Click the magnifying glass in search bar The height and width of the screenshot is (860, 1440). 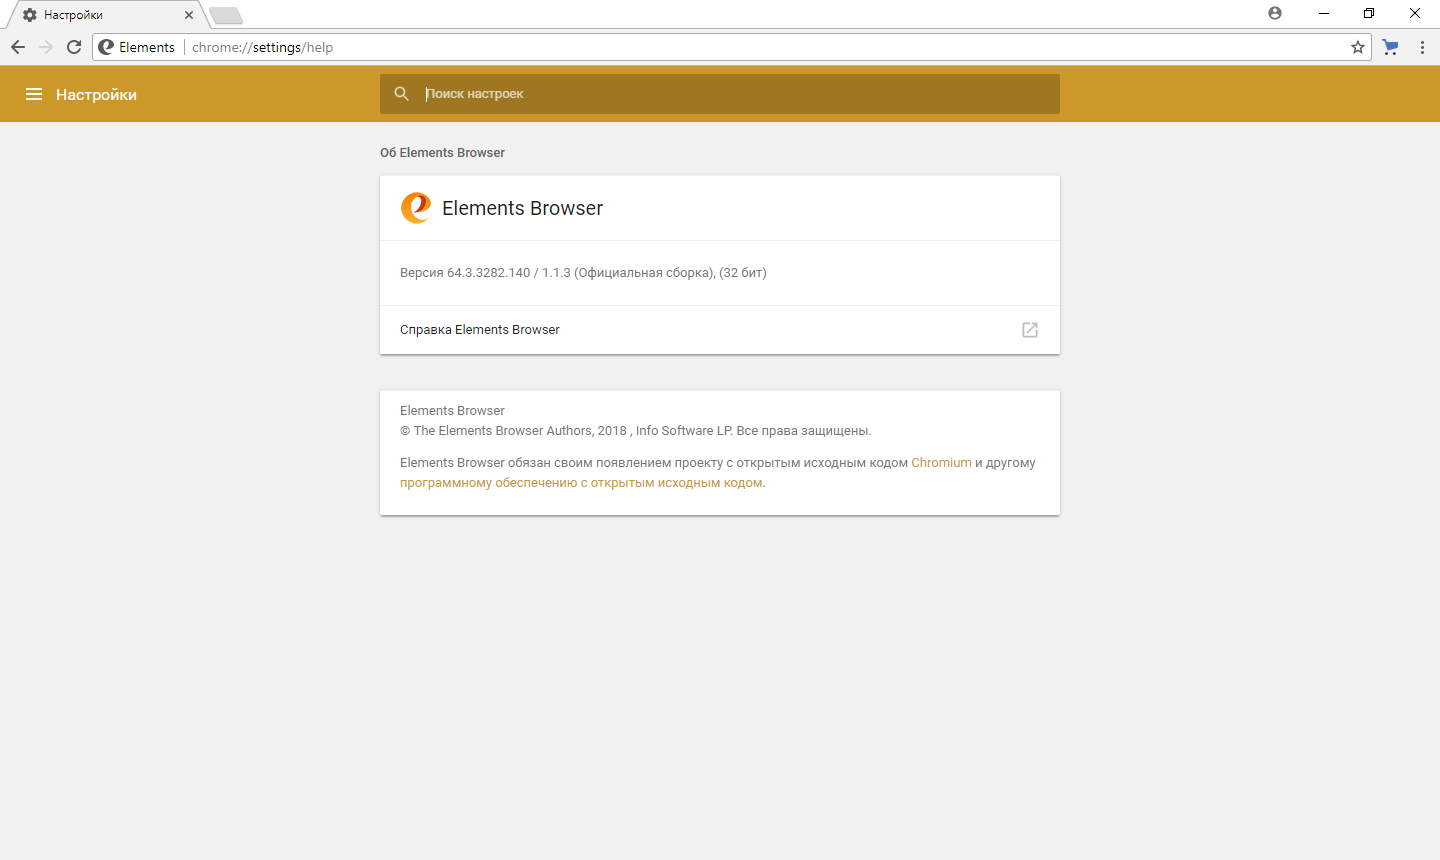pyautogui.click(x=401, y=93)
